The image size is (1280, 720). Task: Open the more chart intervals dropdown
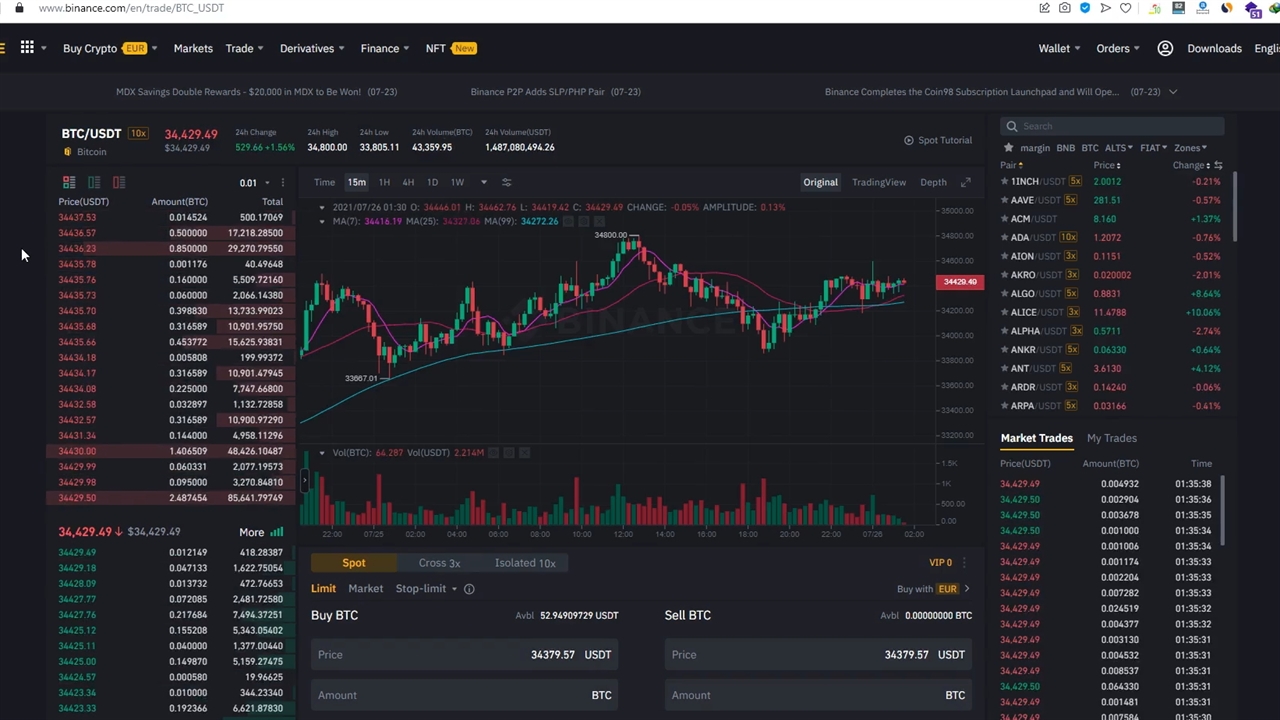pos(484,182)
